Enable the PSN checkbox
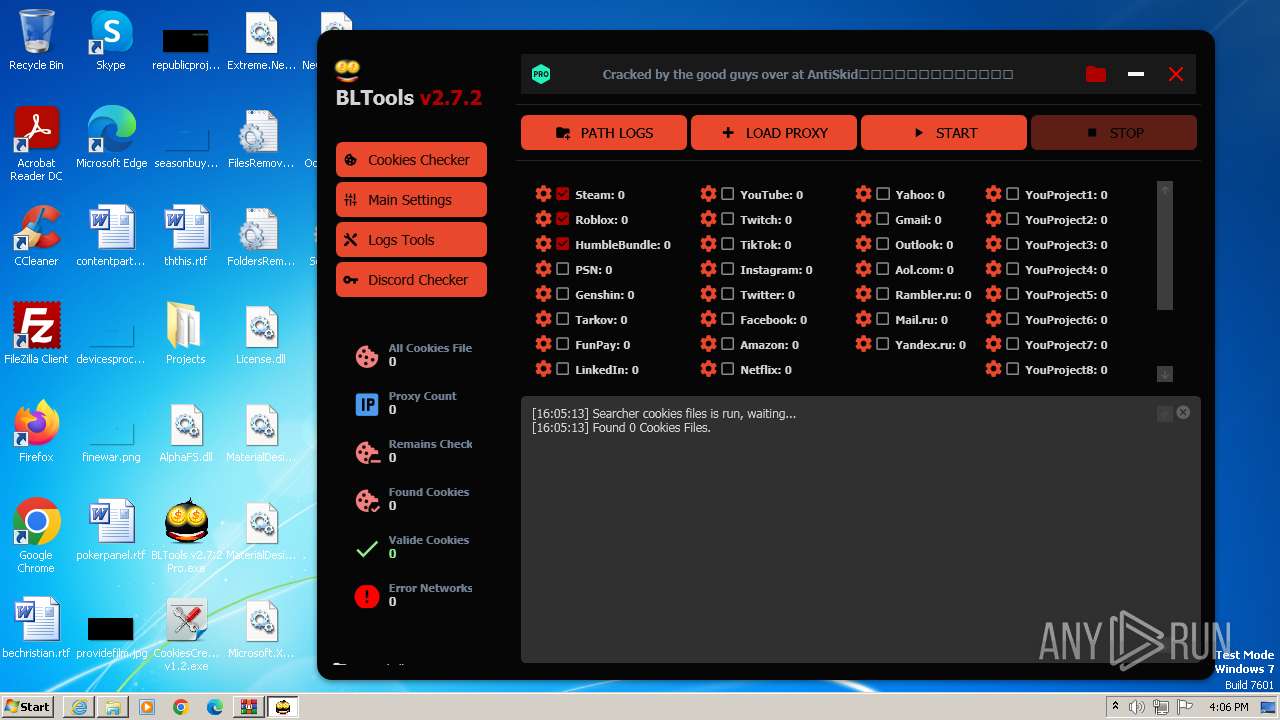 pyautogui.click(x=563, y=269)
